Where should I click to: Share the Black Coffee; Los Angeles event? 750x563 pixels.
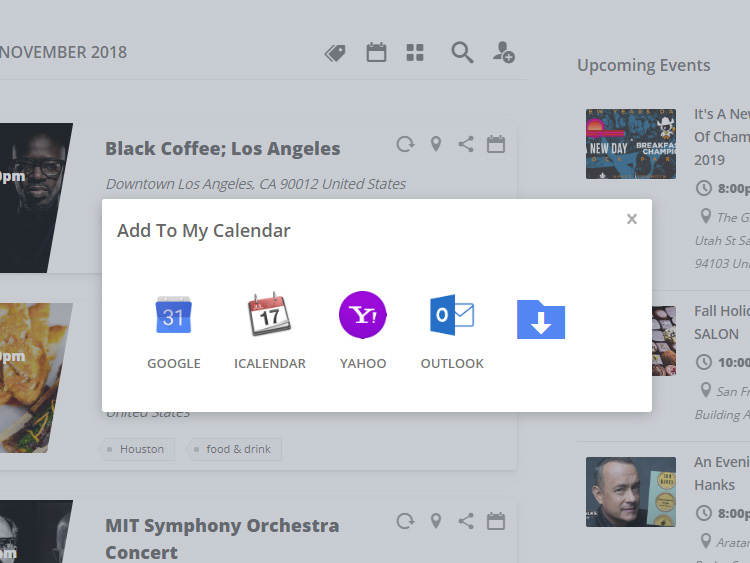point(466,144)
